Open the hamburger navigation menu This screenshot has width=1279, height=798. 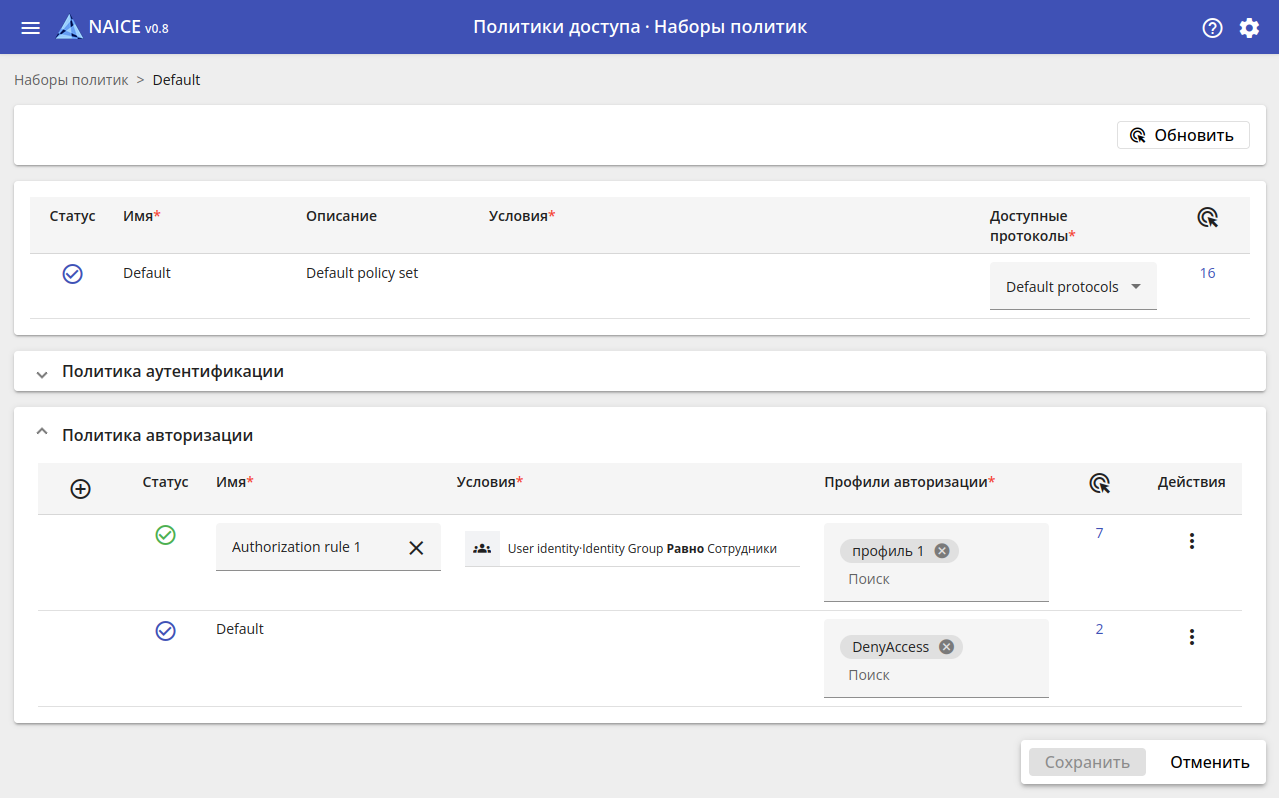coord(31,27)
